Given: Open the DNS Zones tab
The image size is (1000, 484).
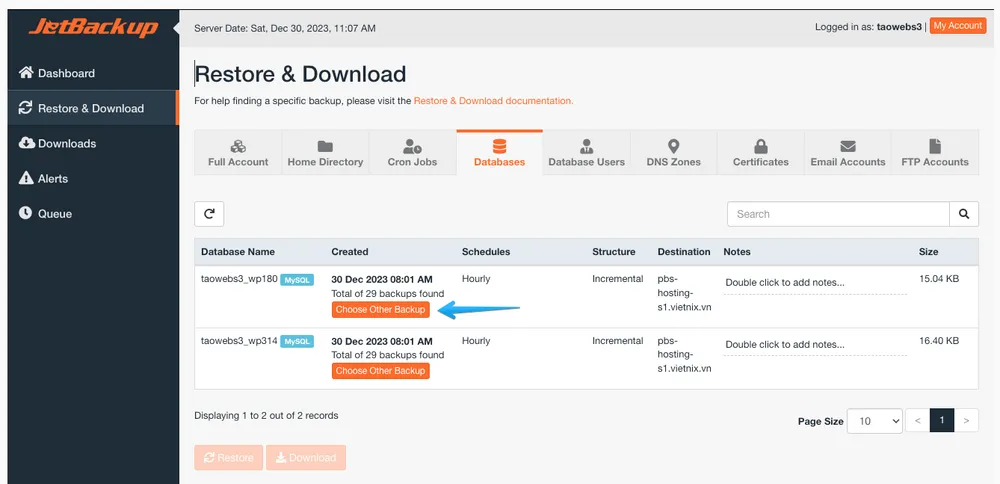Looking at the screenshot, I should pos(673,153).
